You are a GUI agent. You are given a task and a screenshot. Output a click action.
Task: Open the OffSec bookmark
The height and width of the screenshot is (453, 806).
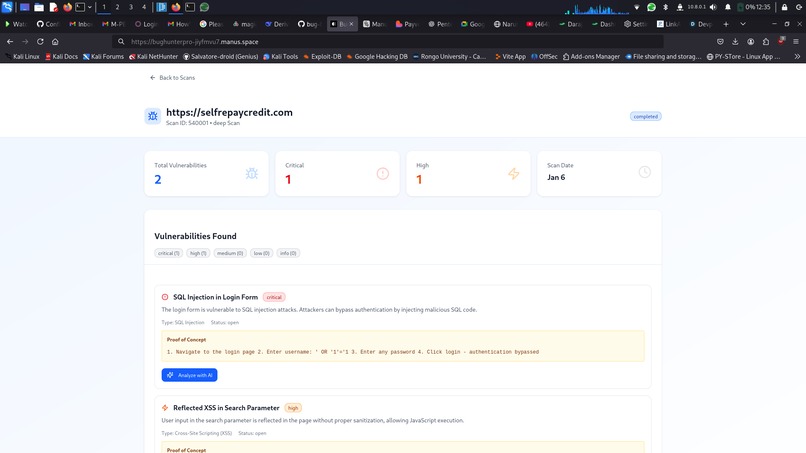pos(544,57)
